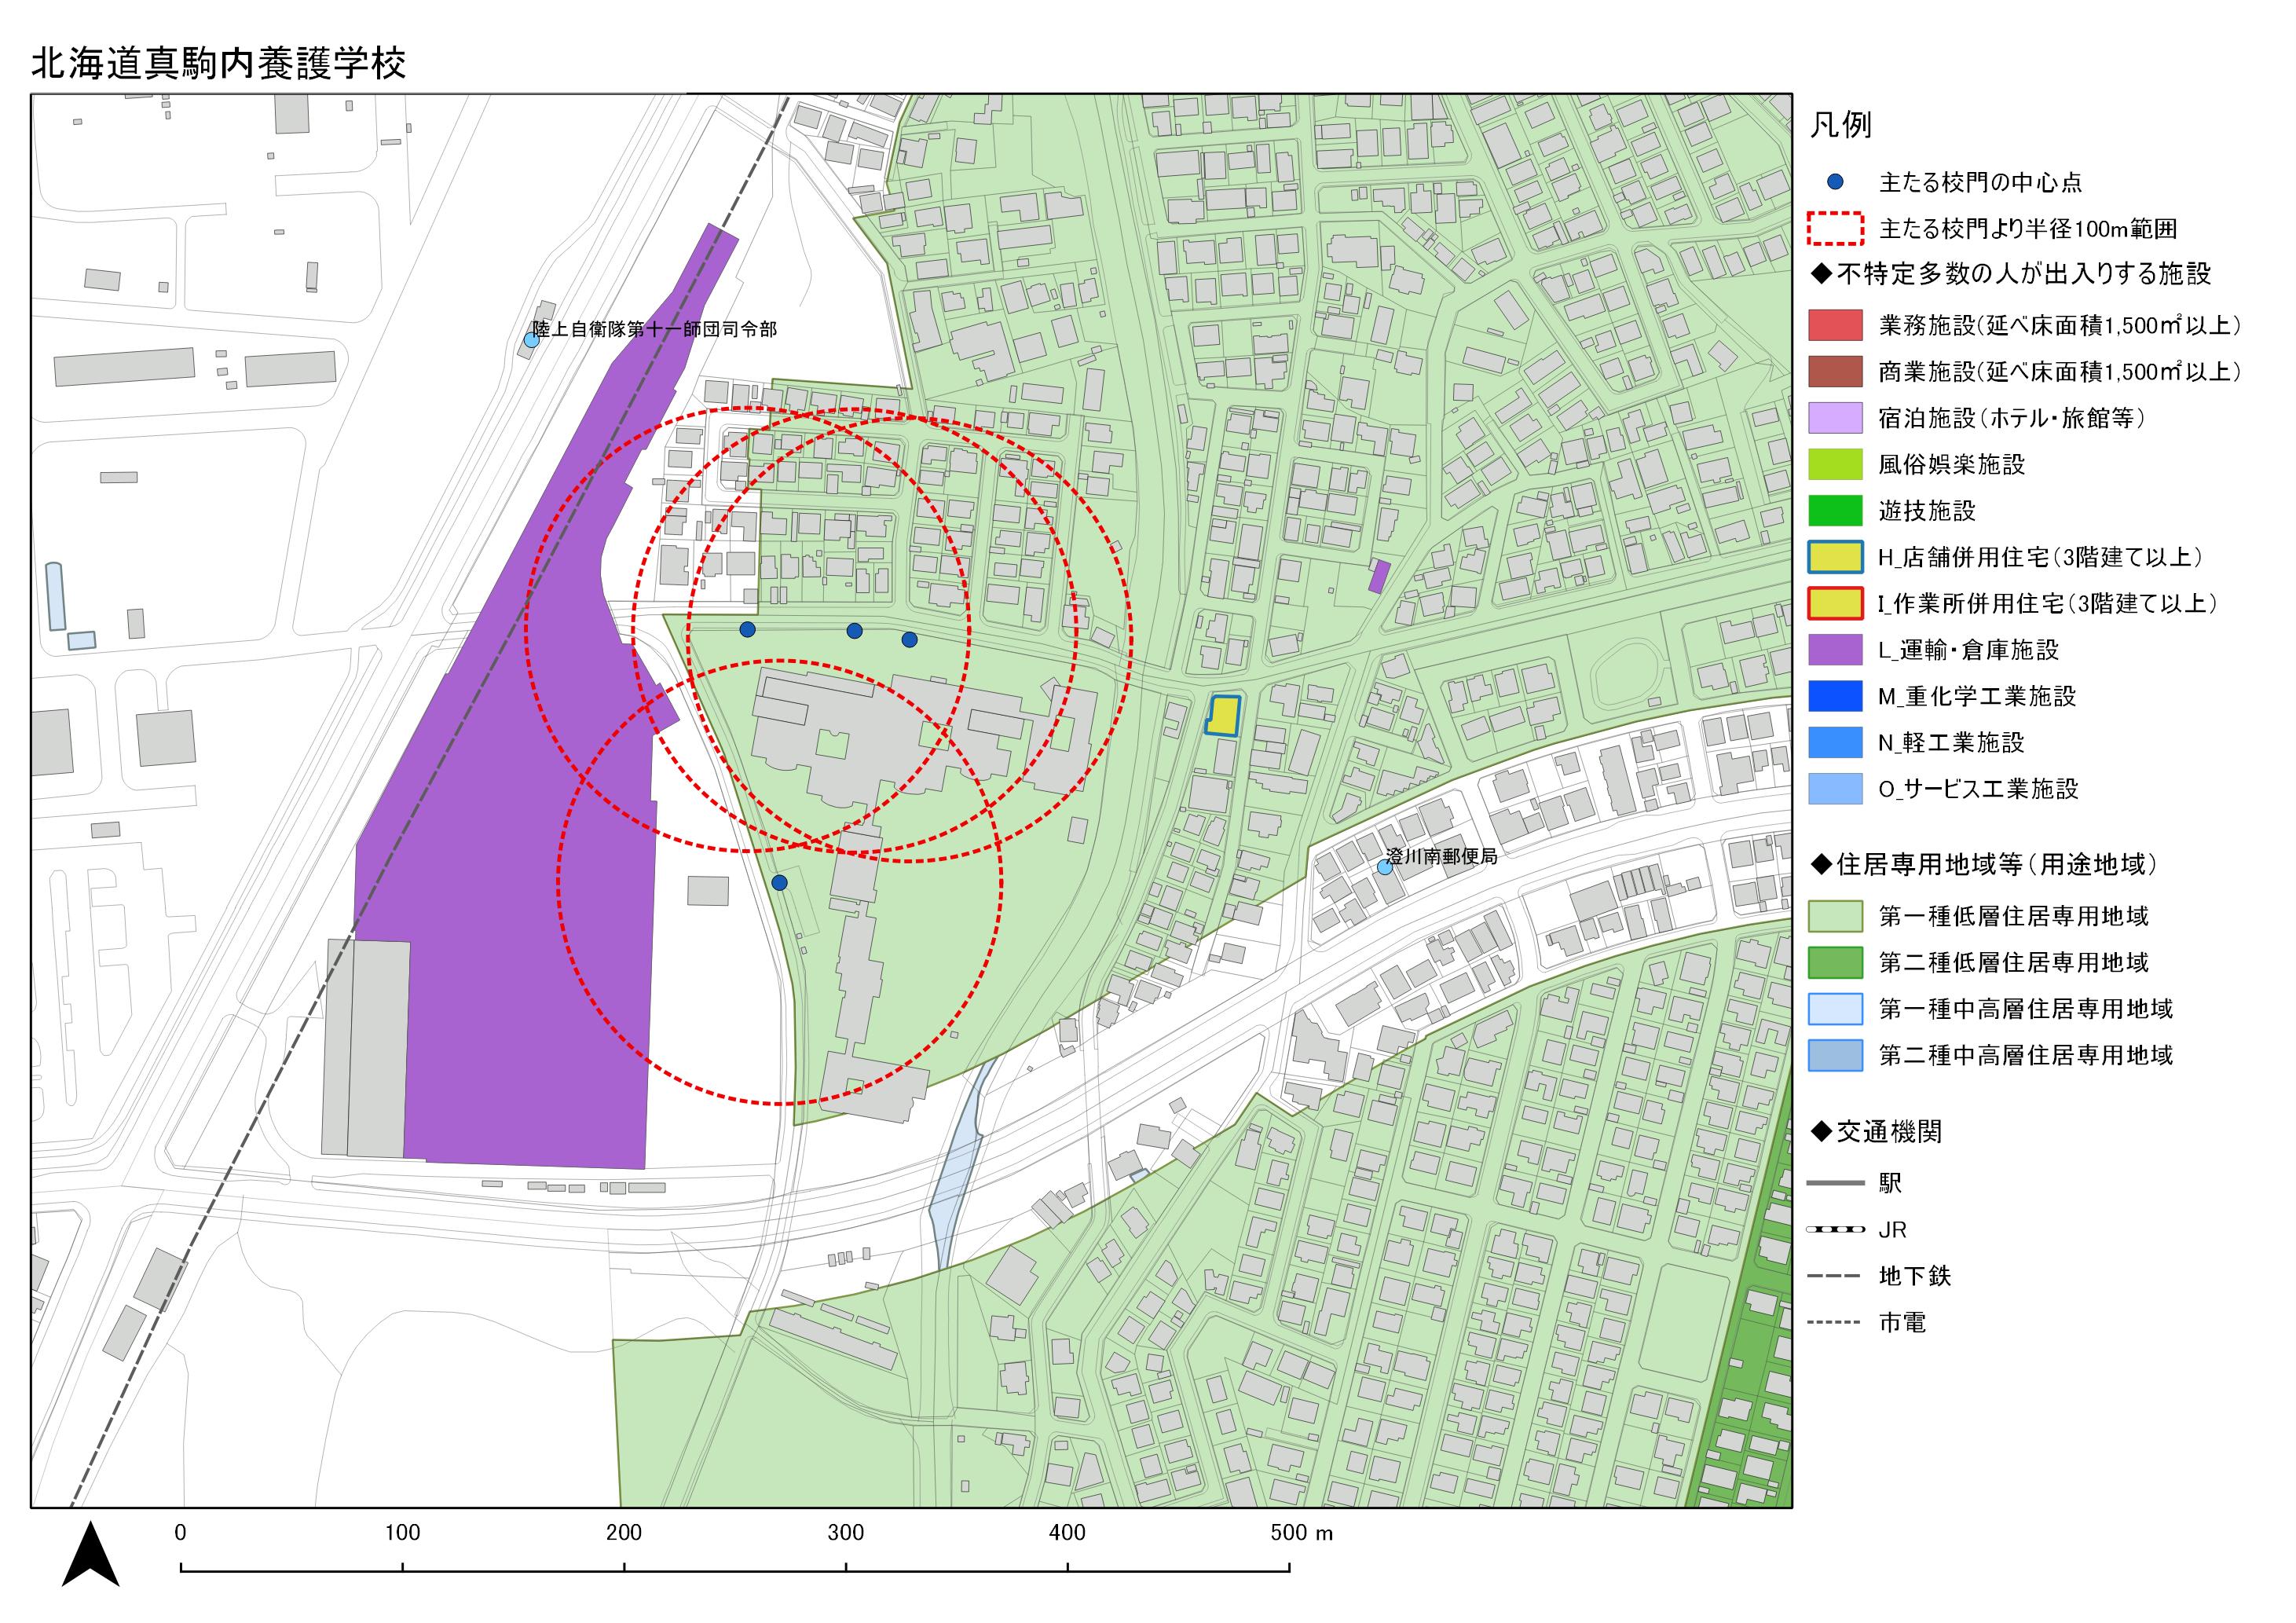Click the 澄川南郵便局 map label
Screen dimensions: 2296x1623
[x=1441, y=857]
